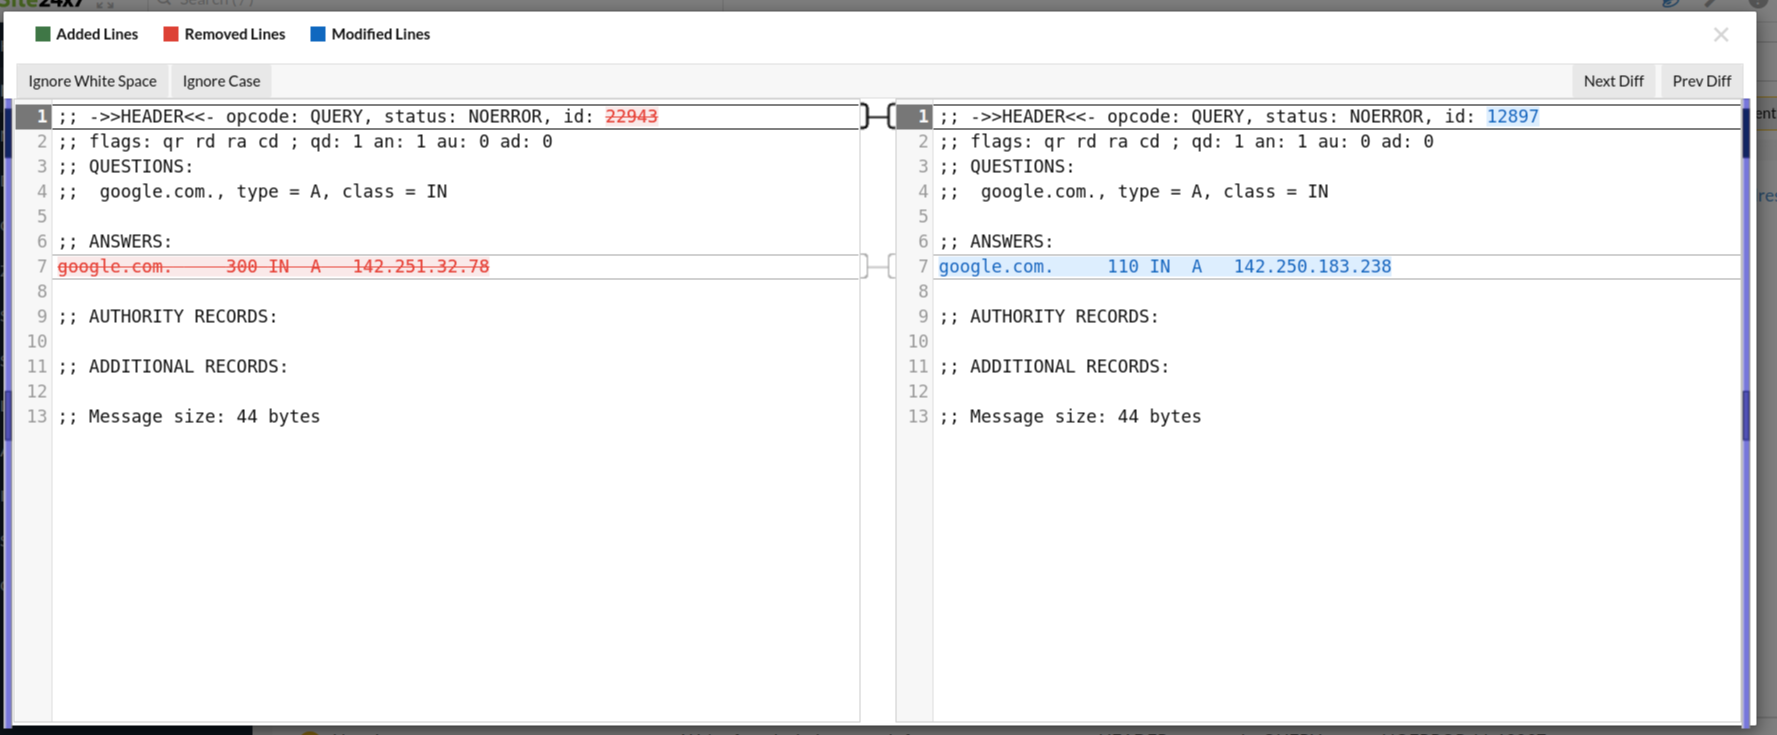Click the modified google.com record with 142.250.183.238
Screen dimensions: 1777x735
(x=1164, y=266)
